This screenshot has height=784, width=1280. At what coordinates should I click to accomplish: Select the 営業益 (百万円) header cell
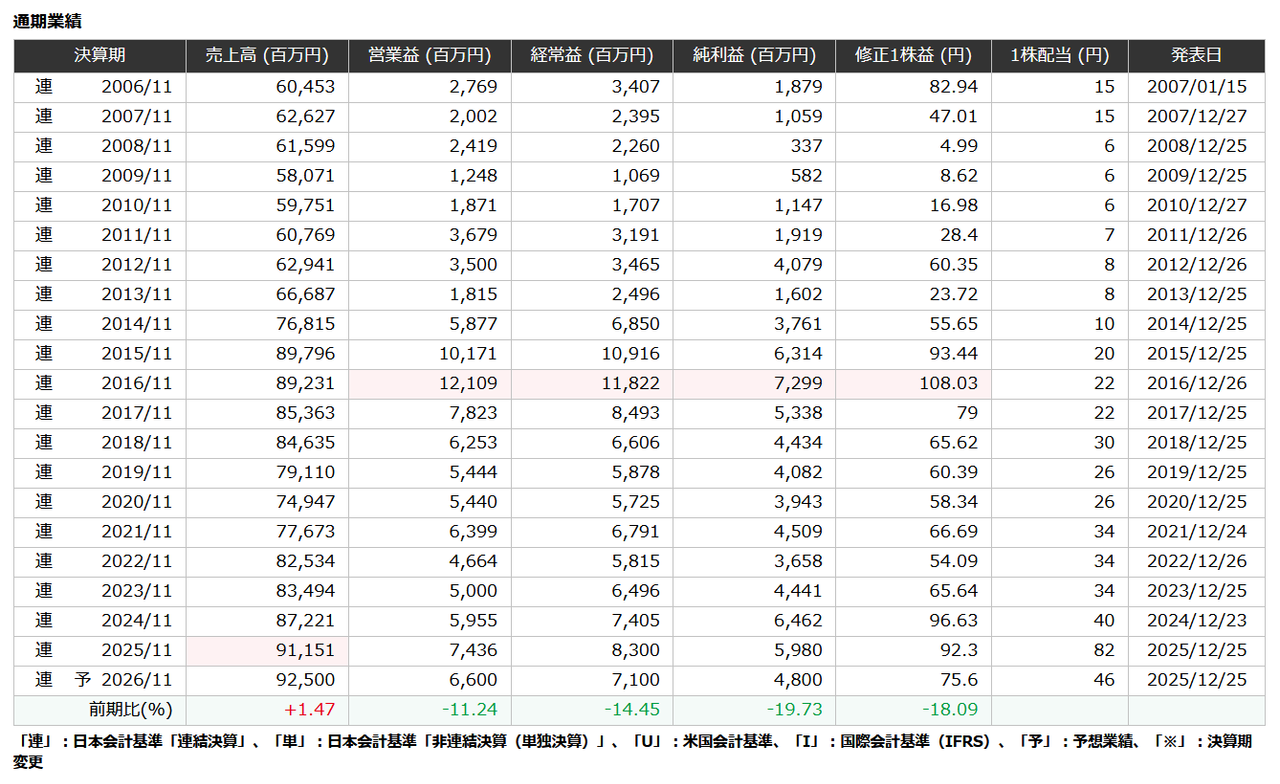(429, 56)
